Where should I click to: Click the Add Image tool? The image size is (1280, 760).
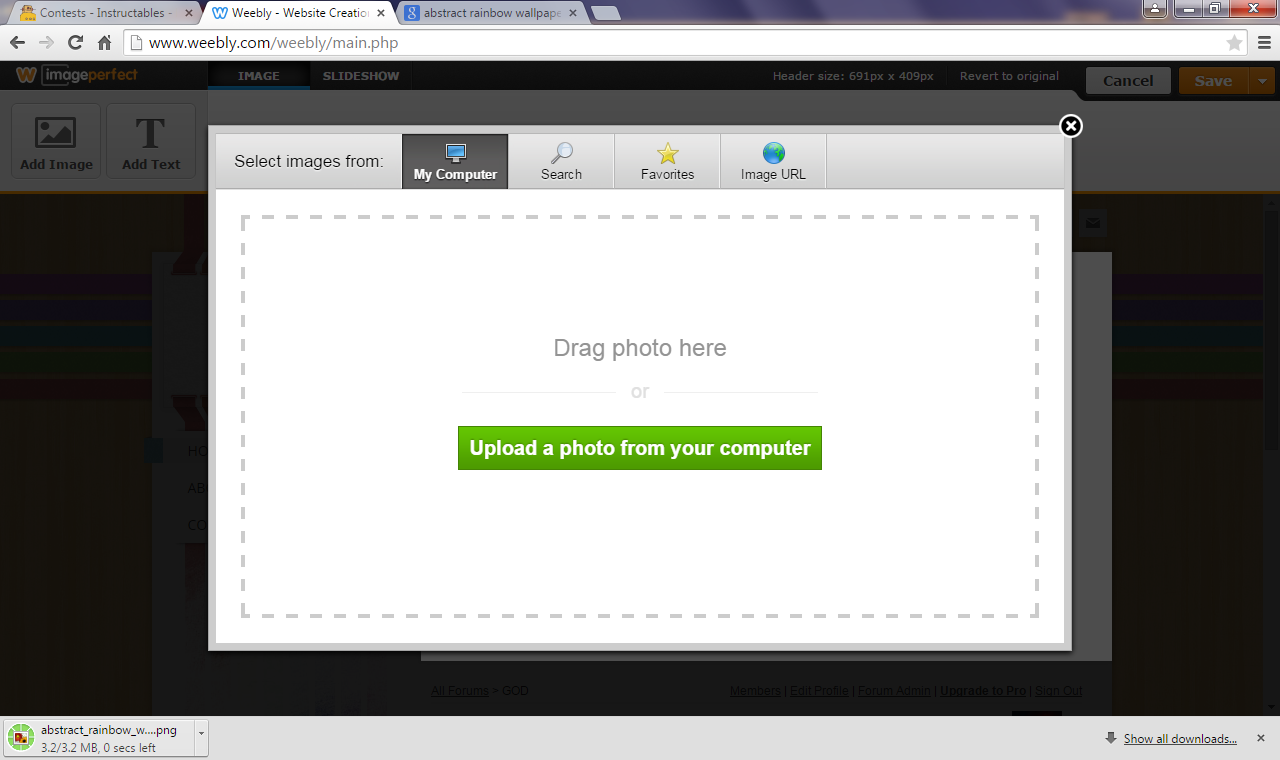pyautogui.click(x=56, y=141)
